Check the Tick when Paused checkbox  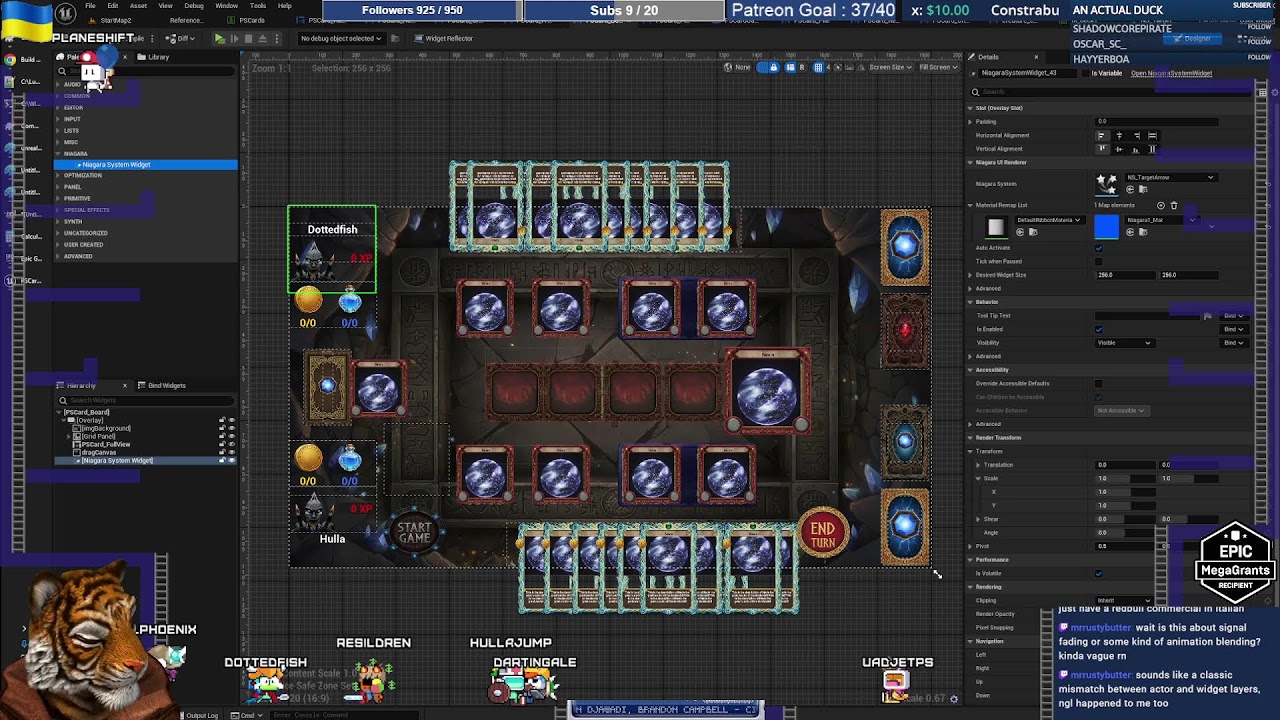coord(1099,261)
